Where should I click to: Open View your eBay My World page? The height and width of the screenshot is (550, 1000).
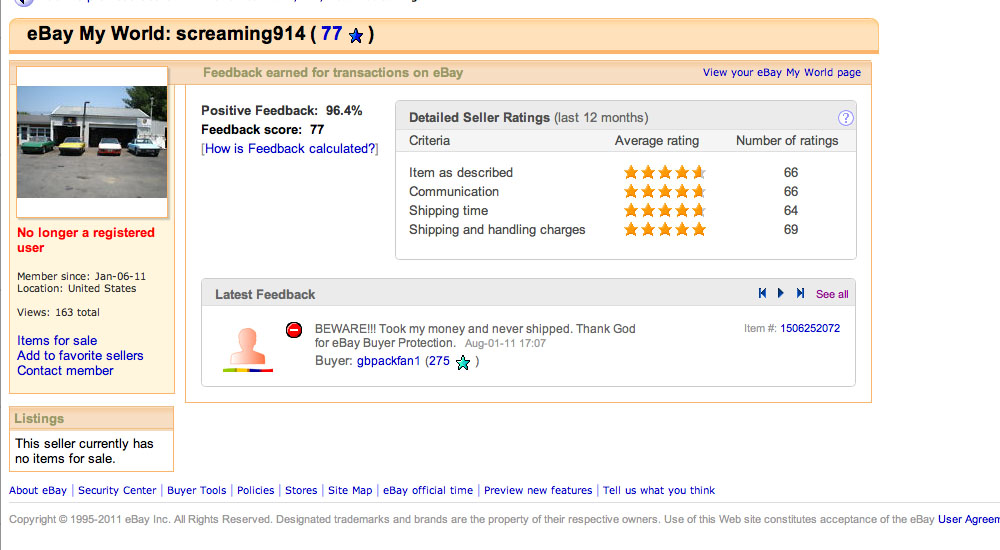click(782, 73)
